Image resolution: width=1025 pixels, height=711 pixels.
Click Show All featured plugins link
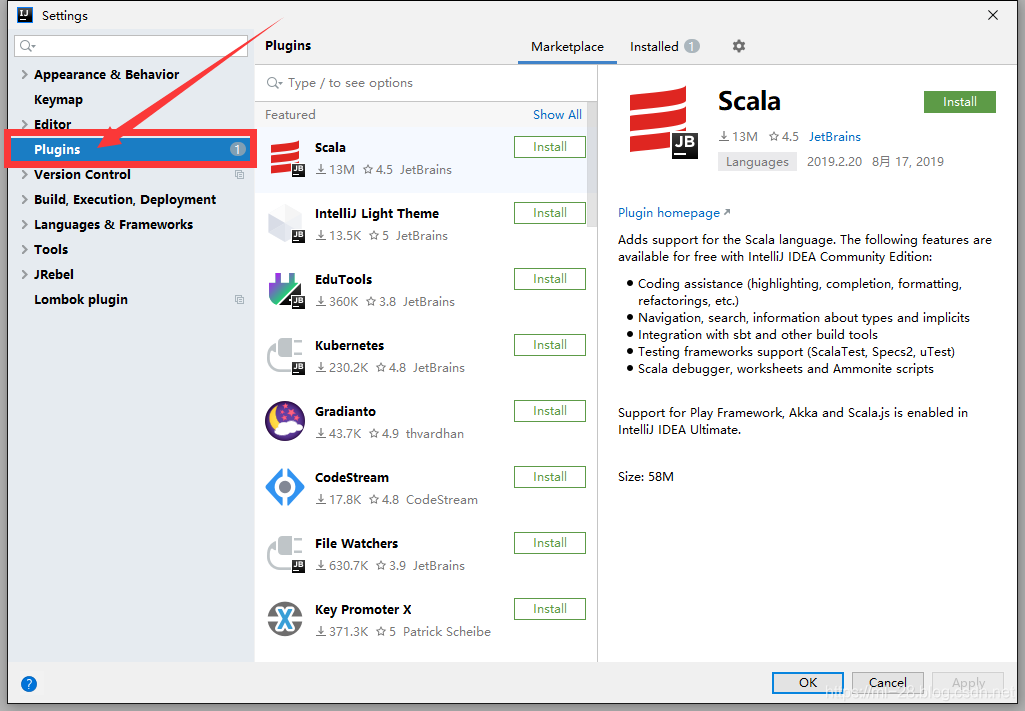[557, 114]
